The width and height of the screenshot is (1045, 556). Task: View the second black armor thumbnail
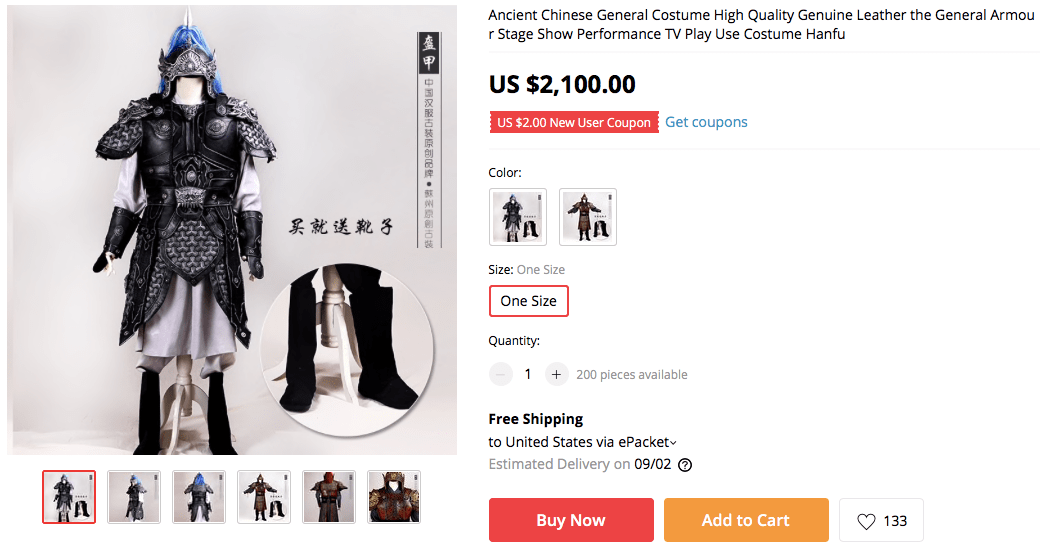[134, 497]
